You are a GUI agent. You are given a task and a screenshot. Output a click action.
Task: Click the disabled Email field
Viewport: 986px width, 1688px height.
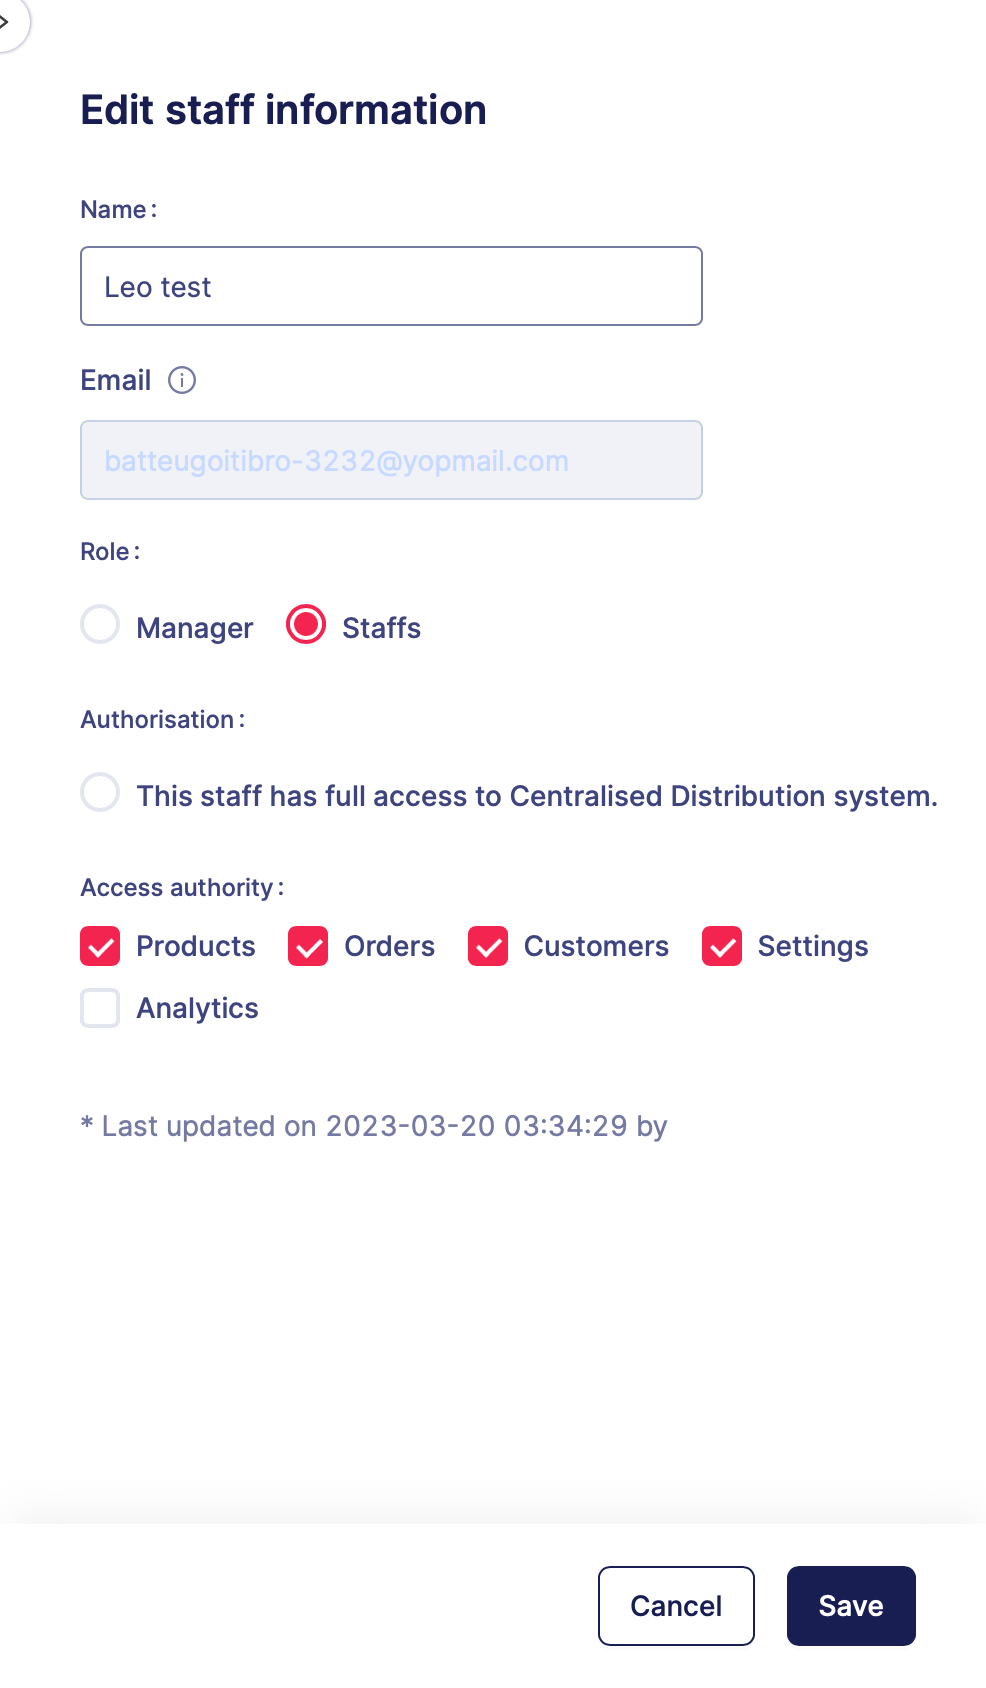pyautogui.click(x=391, y=460)
